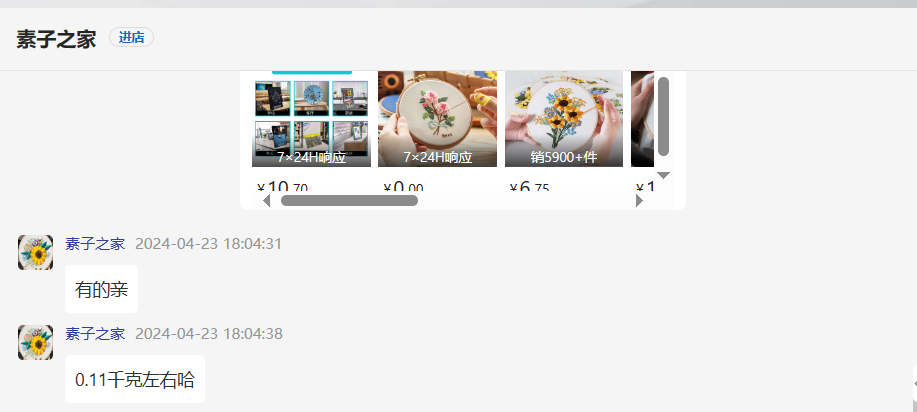Screen dimensions: 917x412
Task: Click the vertical scrollbar thumb in product card
Action: pyautogui.click(x=663, y=116)
